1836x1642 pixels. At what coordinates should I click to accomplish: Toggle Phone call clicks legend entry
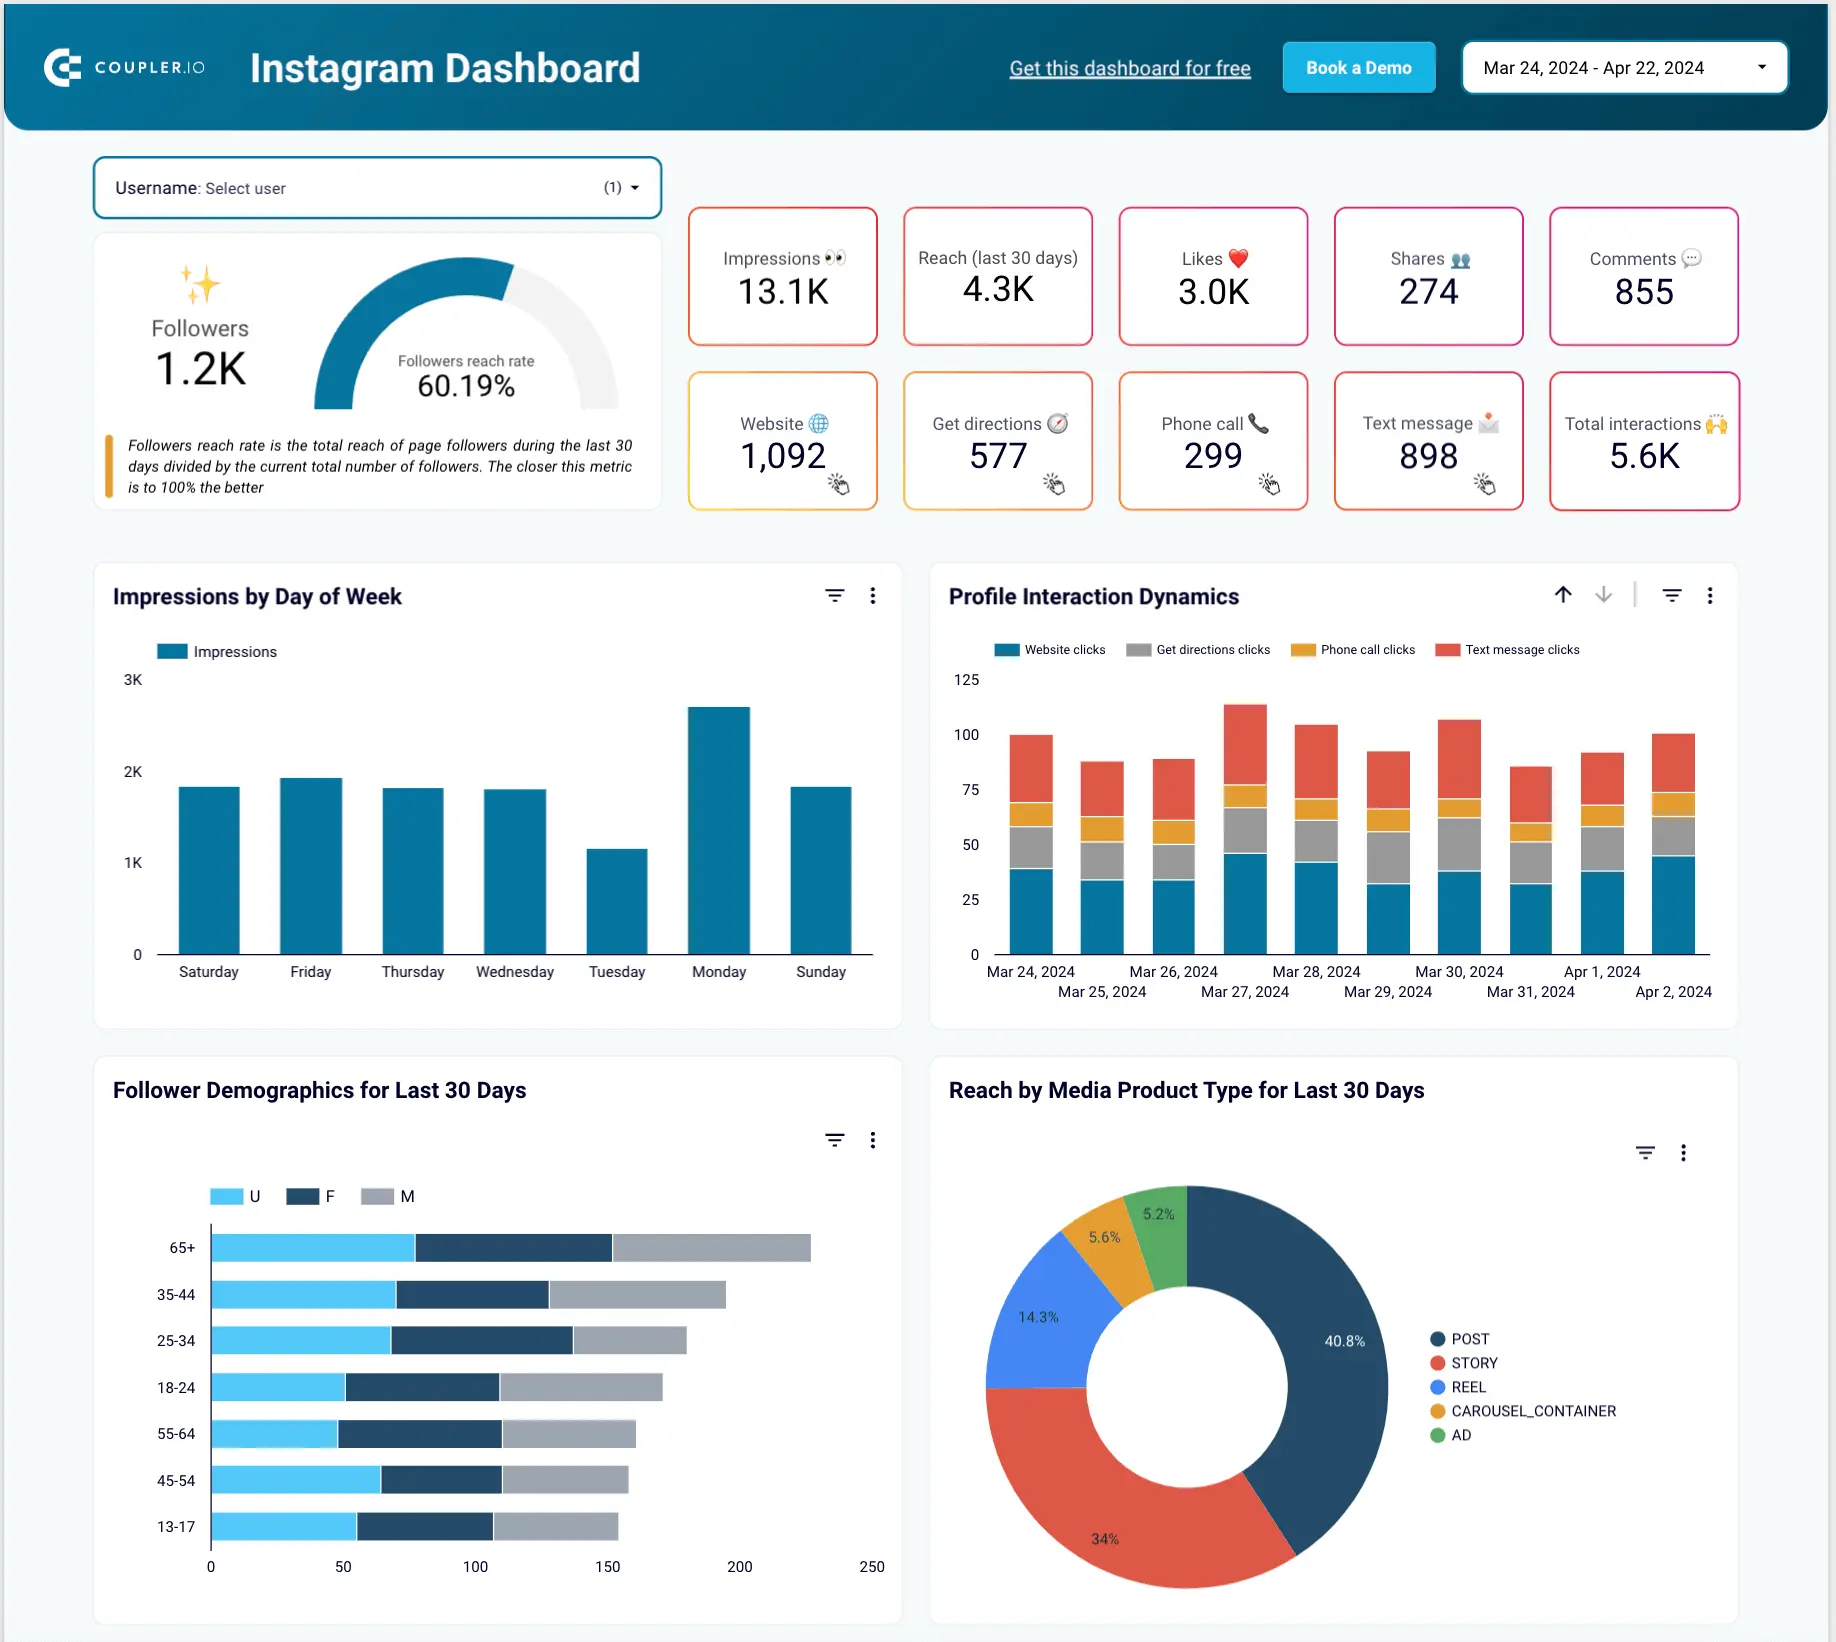1353,650
